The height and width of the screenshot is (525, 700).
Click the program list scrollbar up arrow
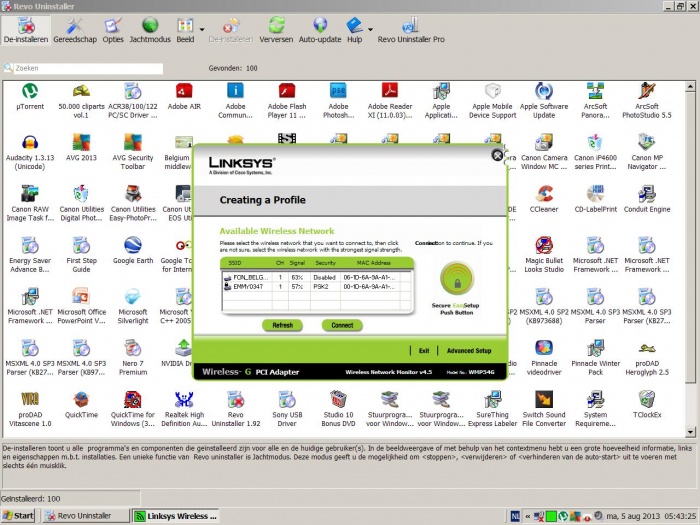690,86
